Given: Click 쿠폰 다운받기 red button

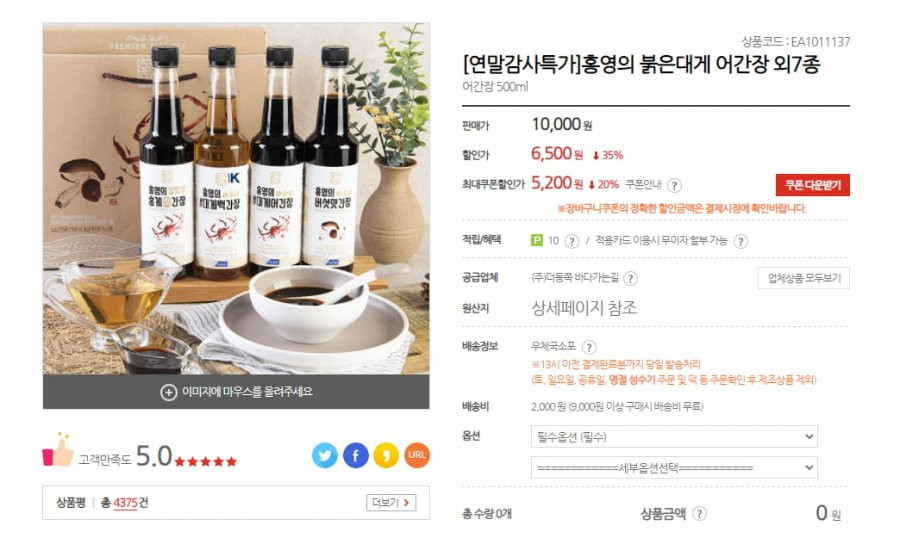Looking at the screenshot, I should coord(812,185).
